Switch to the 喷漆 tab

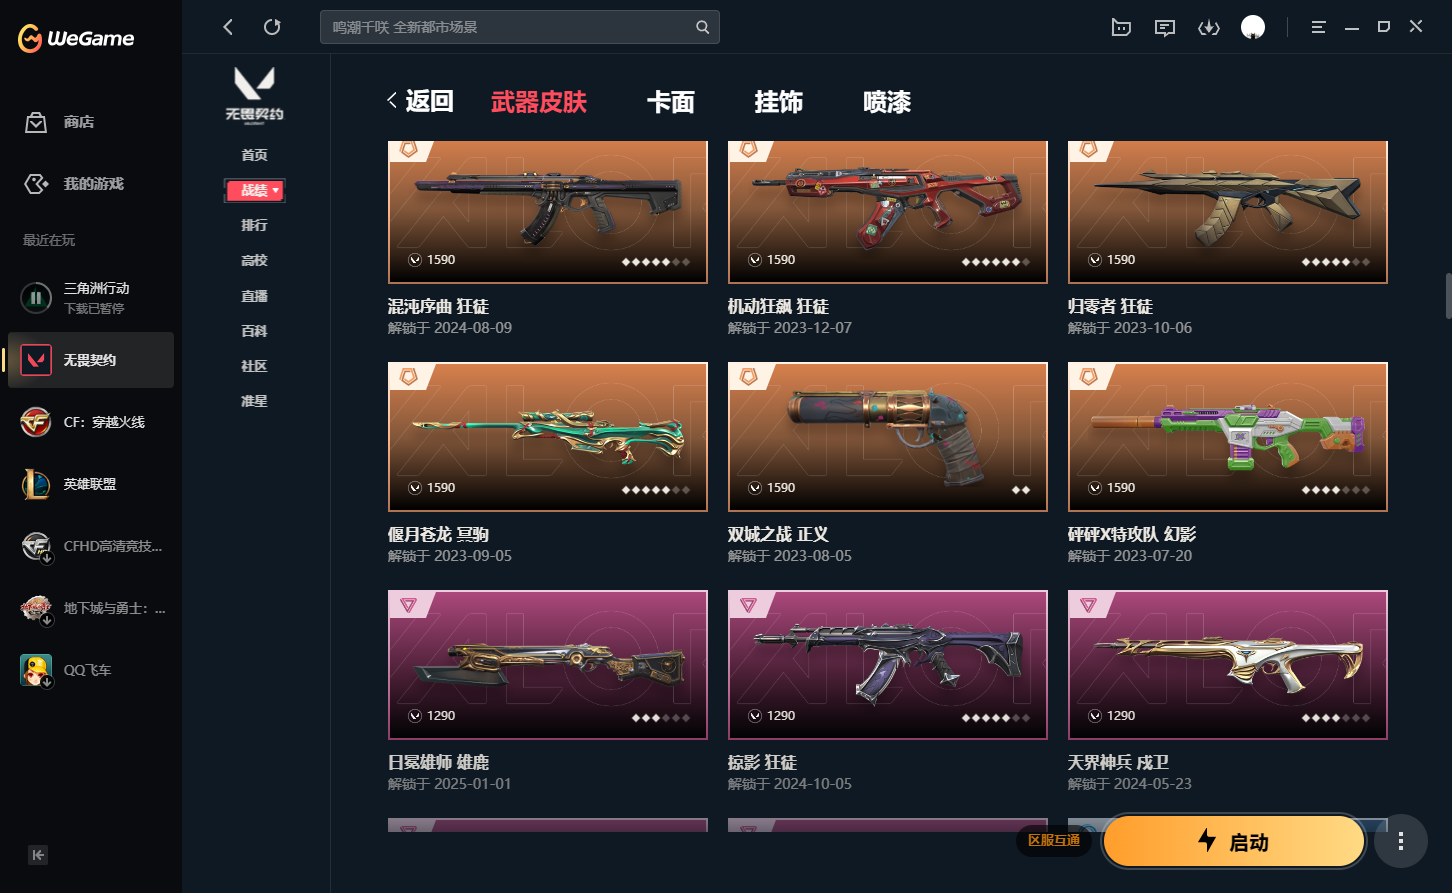887,102
